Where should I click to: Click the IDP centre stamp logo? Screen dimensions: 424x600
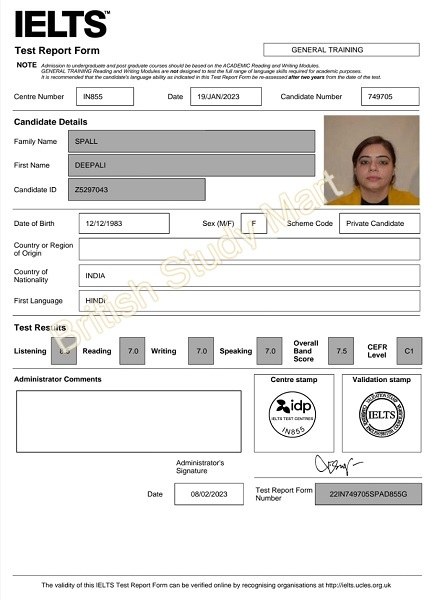coord(292,414)
